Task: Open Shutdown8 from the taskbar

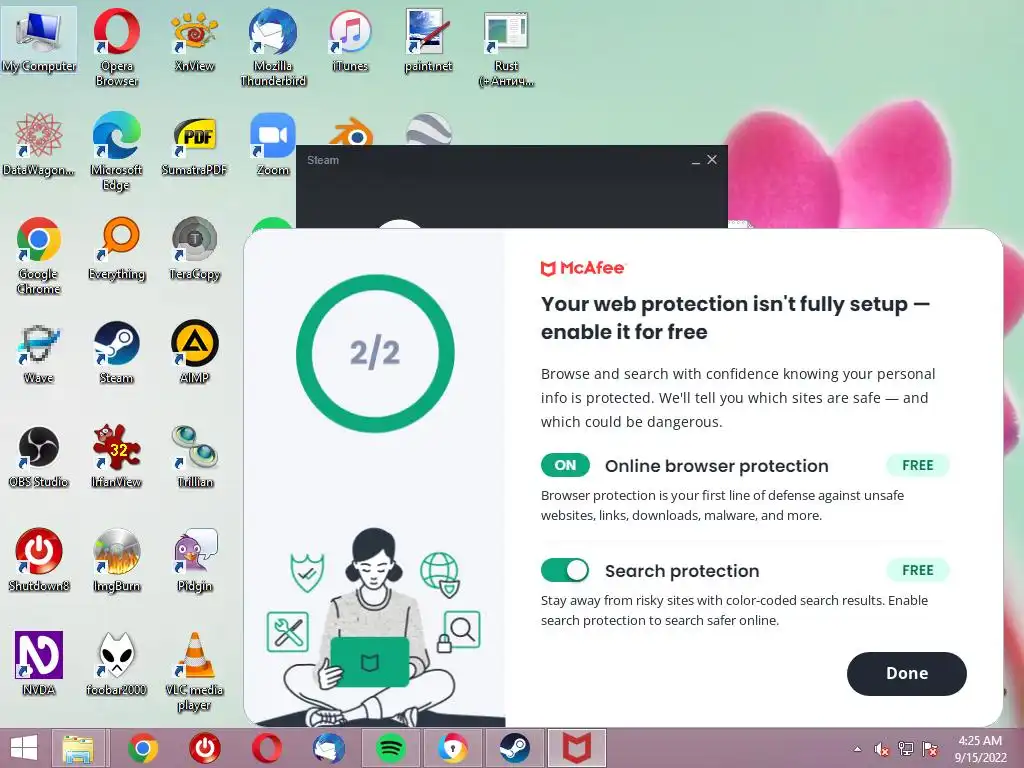Action: (x=205, y=748)
